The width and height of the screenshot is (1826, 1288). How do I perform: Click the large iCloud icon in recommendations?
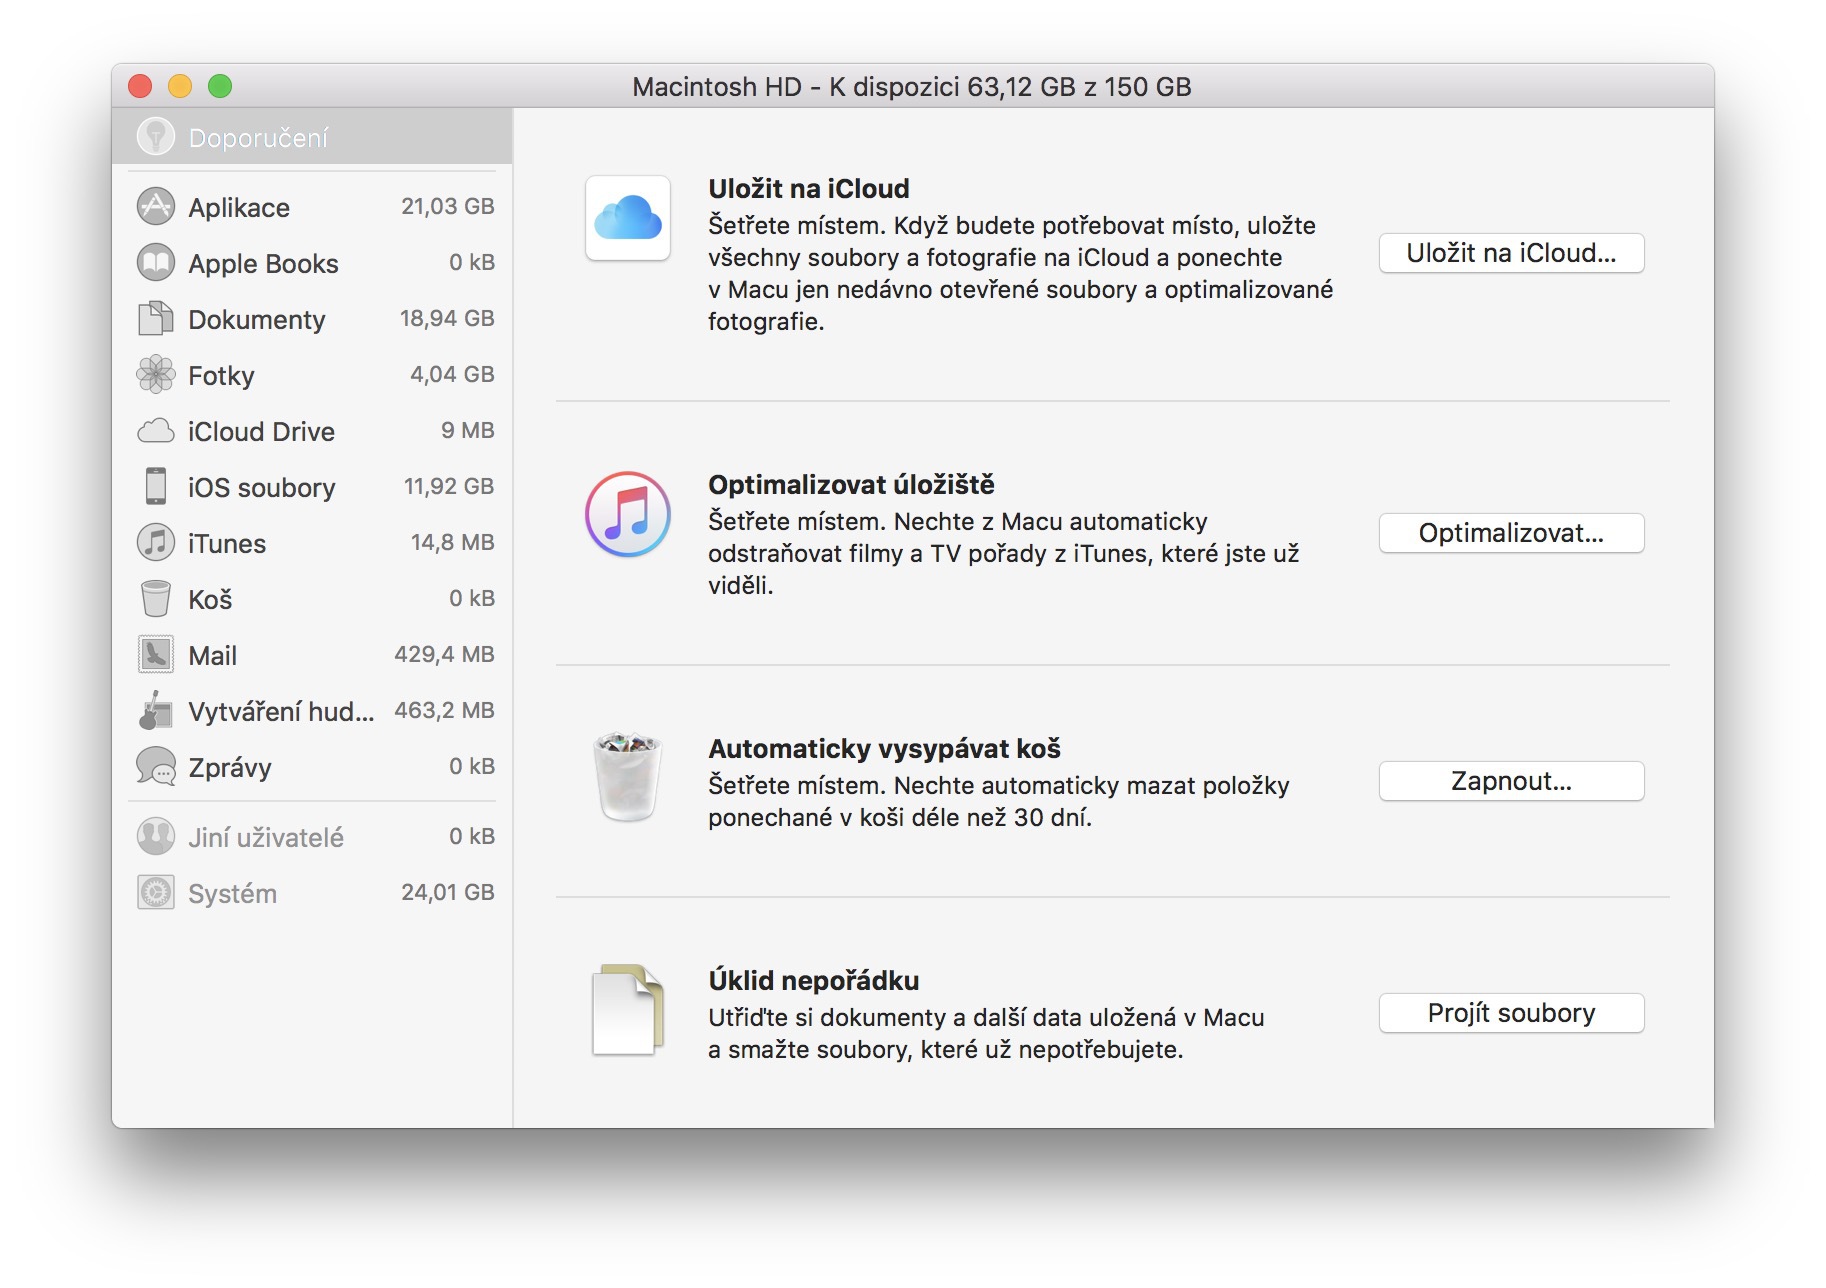pos(627,218)
